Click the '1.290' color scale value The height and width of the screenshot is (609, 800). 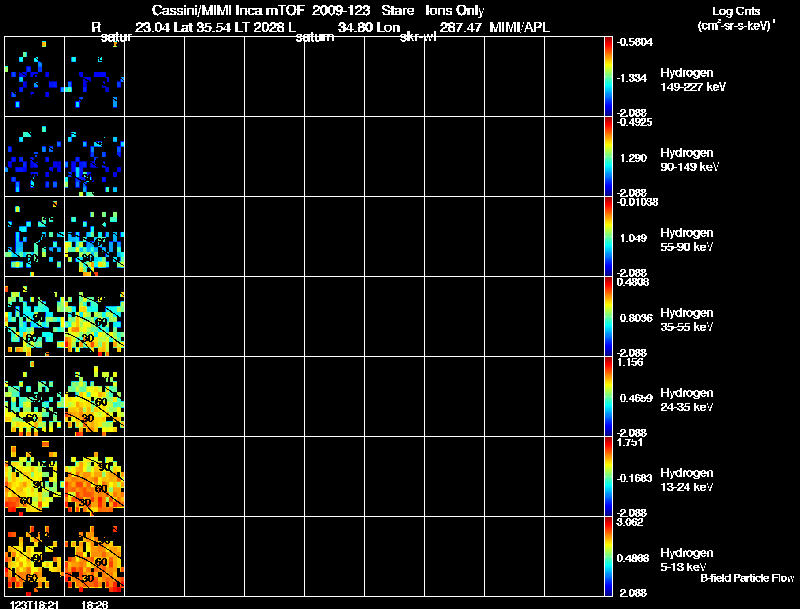pos(633,158)
